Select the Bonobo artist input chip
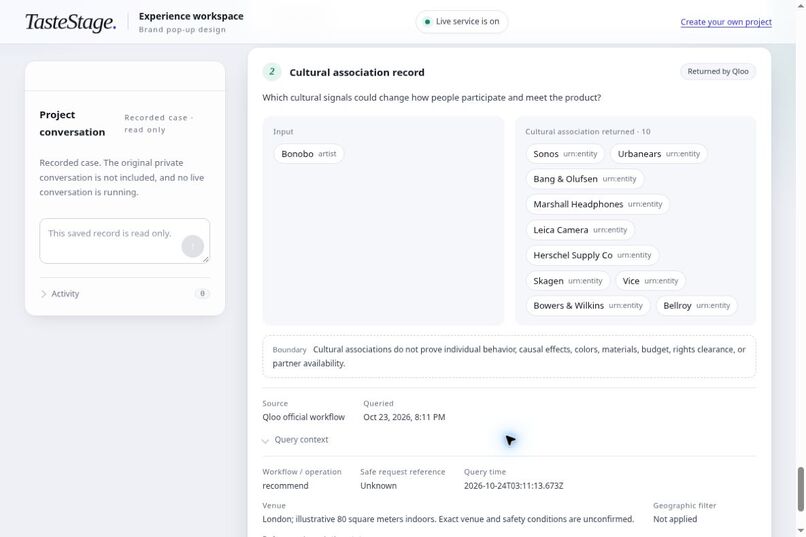 point(308,154)
